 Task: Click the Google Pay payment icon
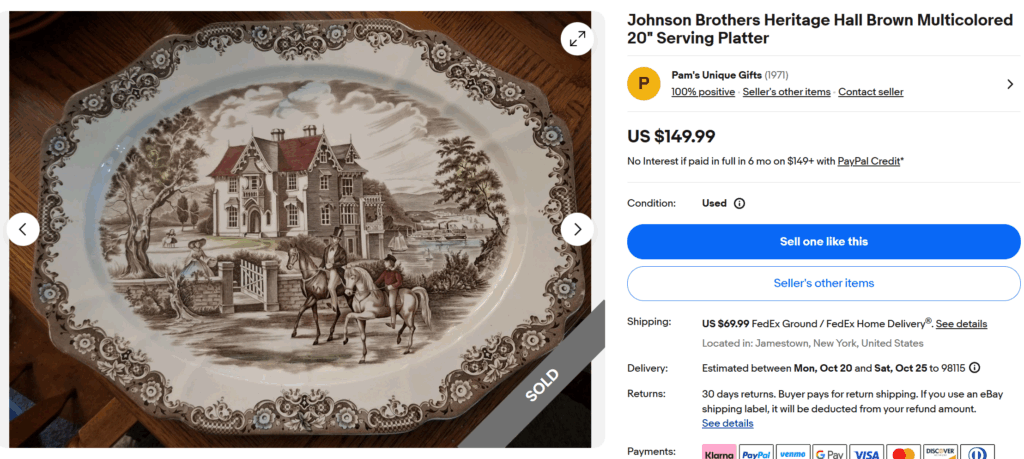830,454
